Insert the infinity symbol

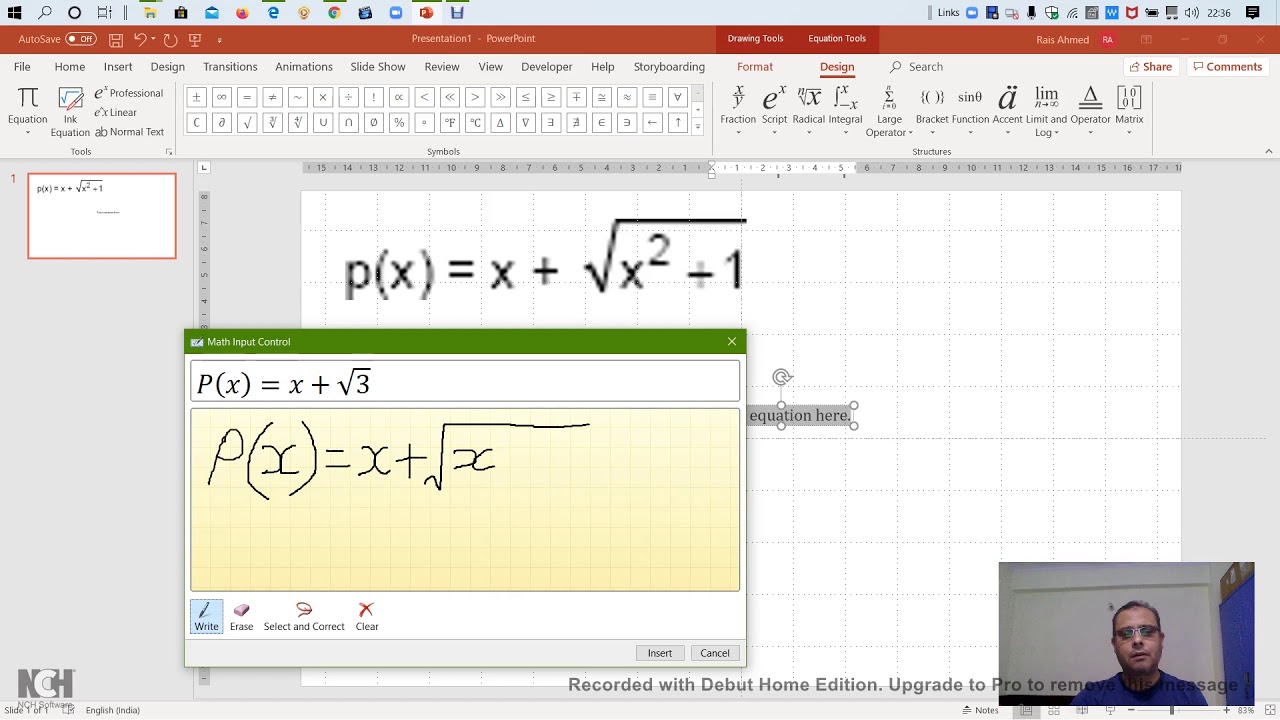click(222, 97)
